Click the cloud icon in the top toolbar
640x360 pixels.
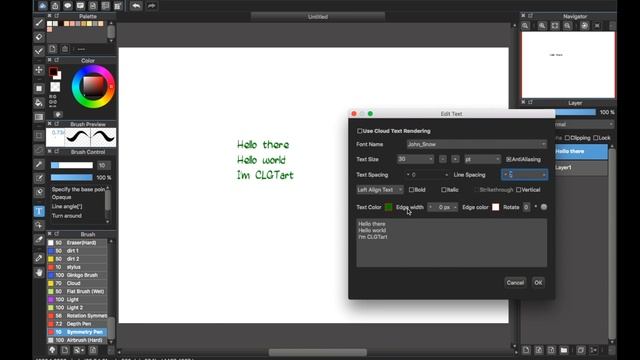[42, 6]
